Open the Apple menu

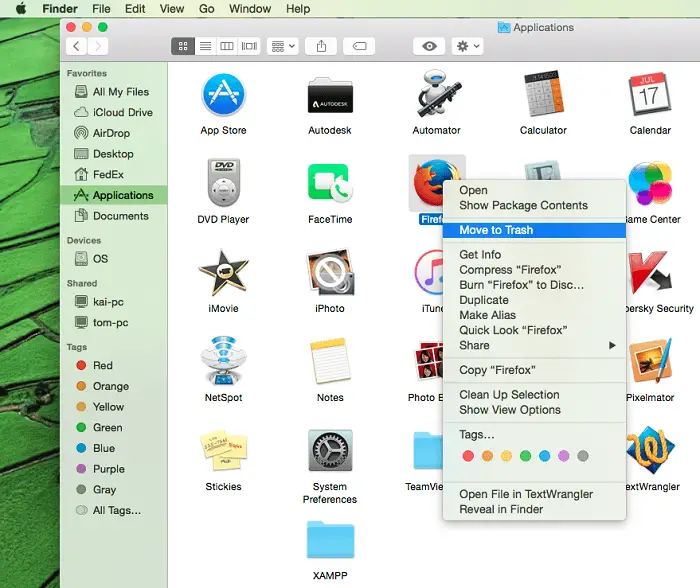coord(21,9)
